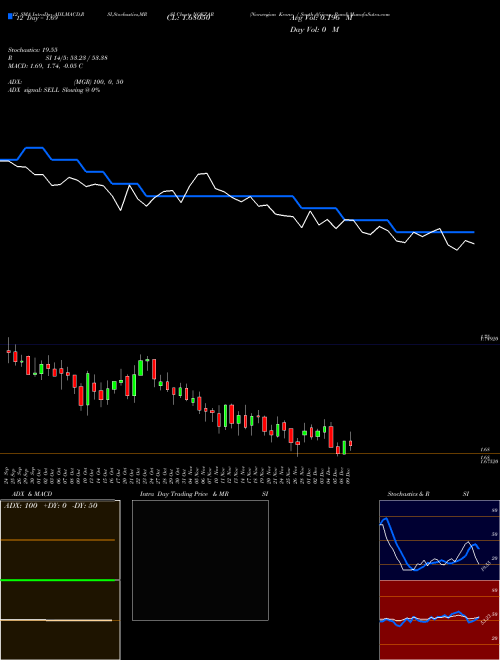Click 'Intra Day Trading Price & MR' title
This screenshot has width=500, height=660.
[x=184, y=494]
